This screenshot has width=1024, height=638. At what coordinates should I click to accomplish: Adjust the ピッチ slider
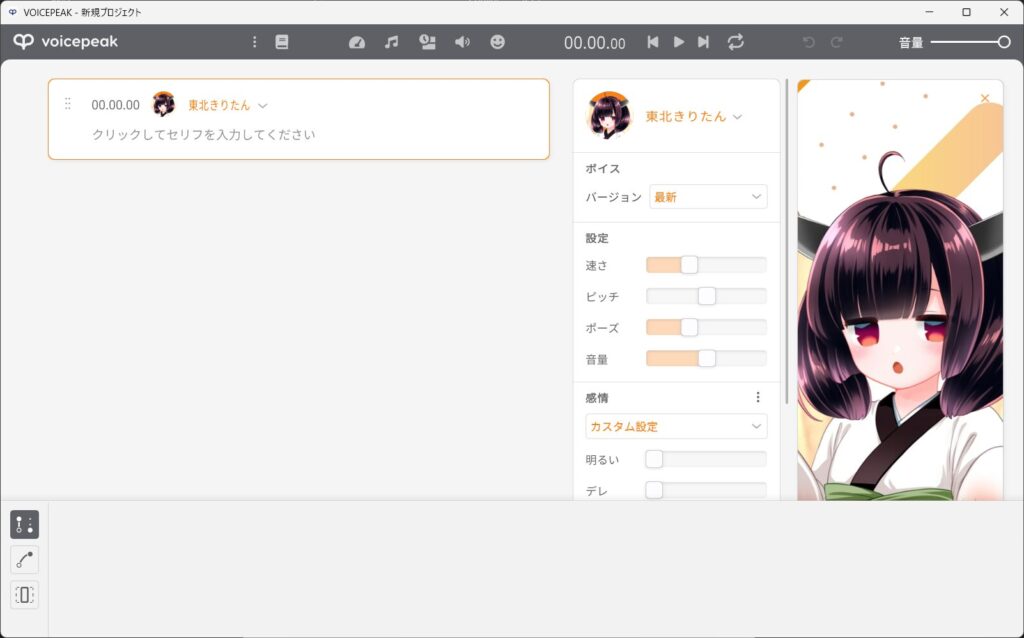click(706, 296)
